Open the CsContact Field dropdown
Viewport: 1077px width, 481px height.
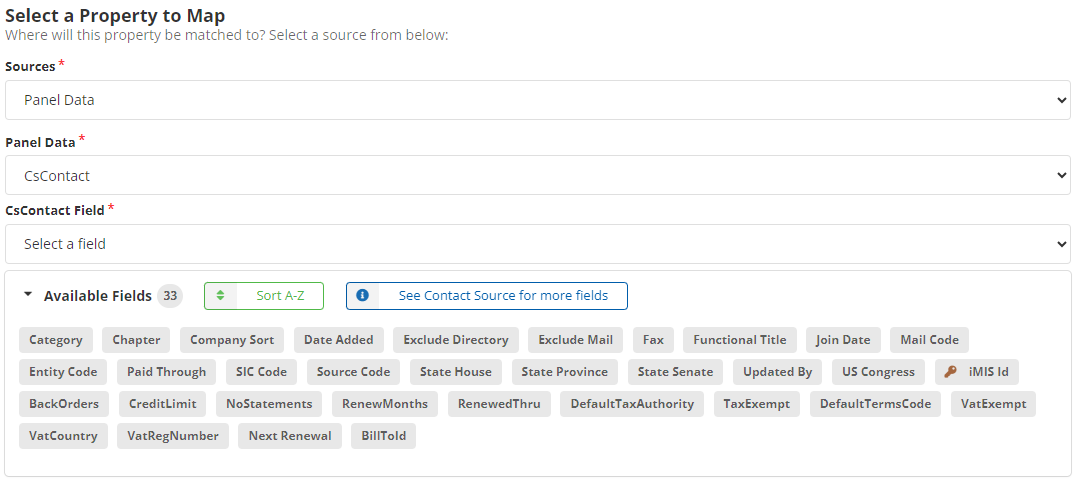(x=537, y=244)
